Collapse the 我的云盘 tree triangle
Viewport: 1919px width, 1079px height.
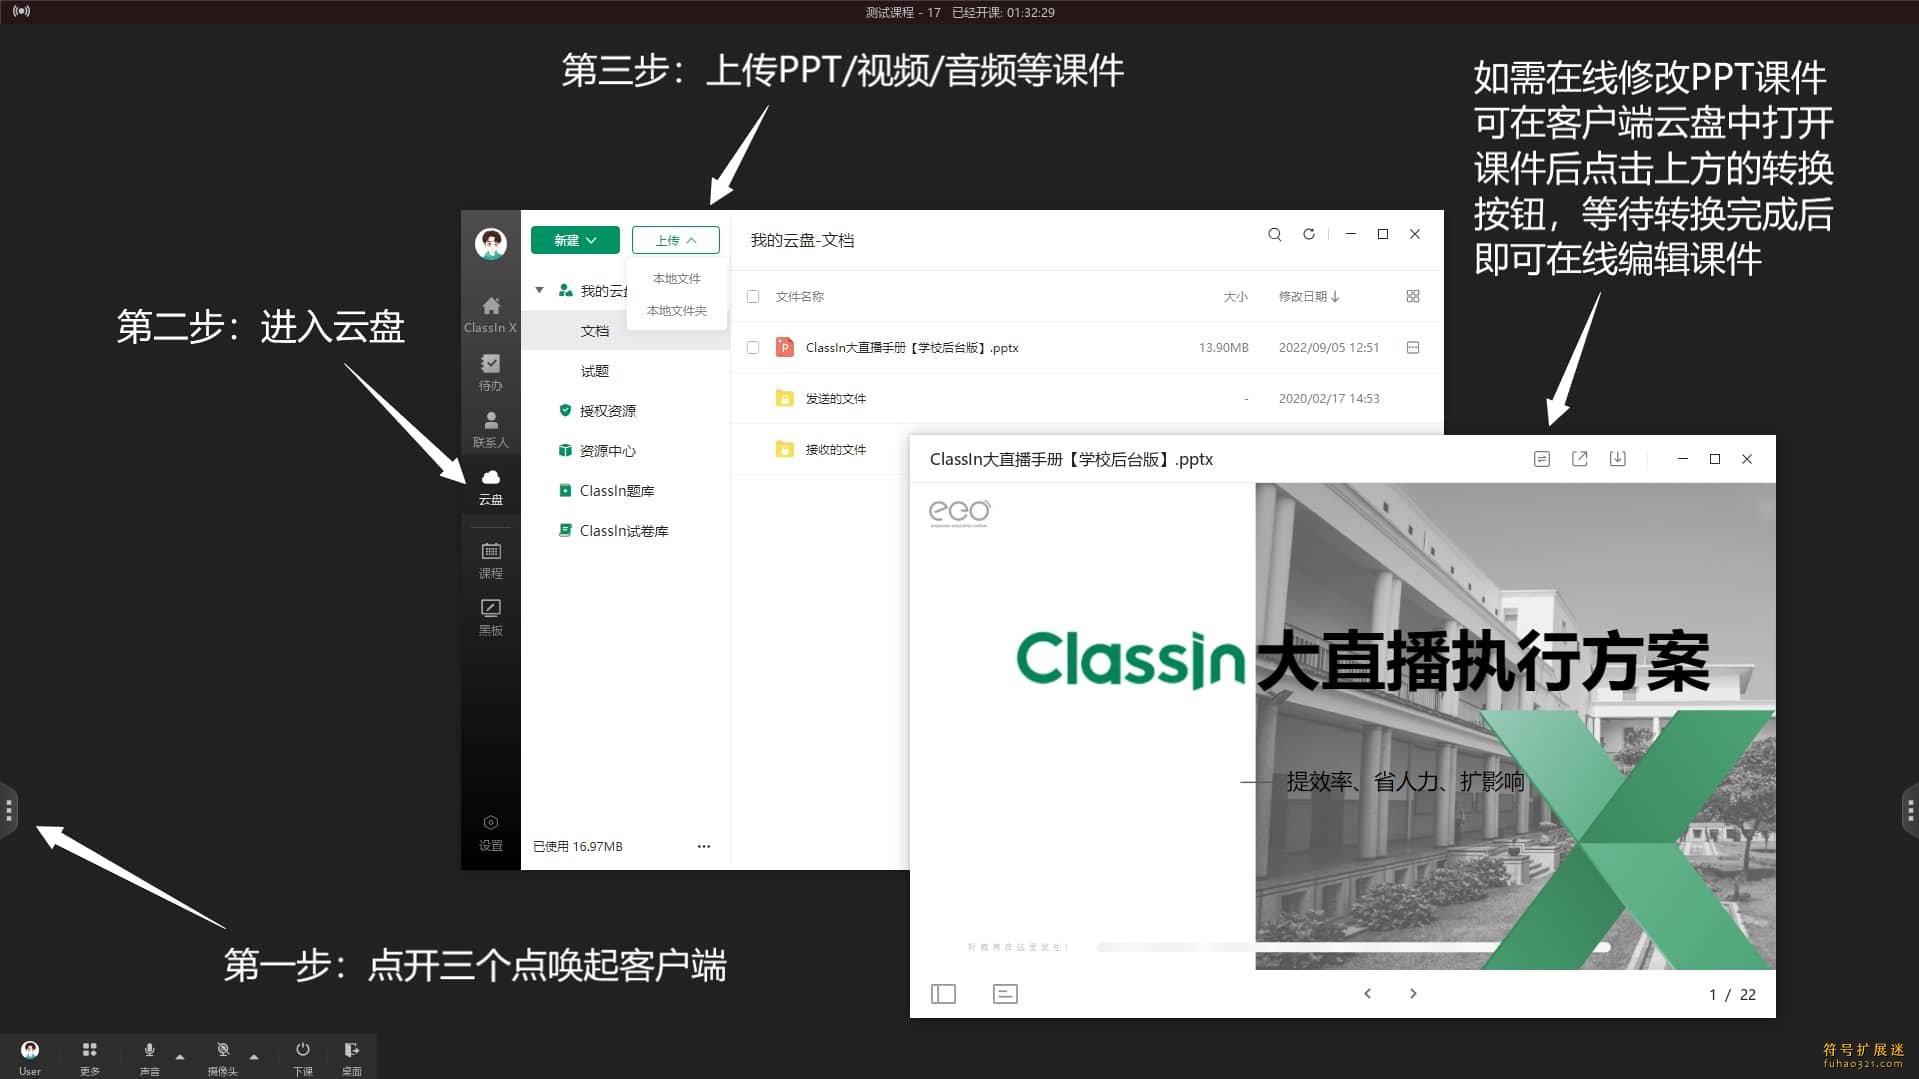(539, 290)
